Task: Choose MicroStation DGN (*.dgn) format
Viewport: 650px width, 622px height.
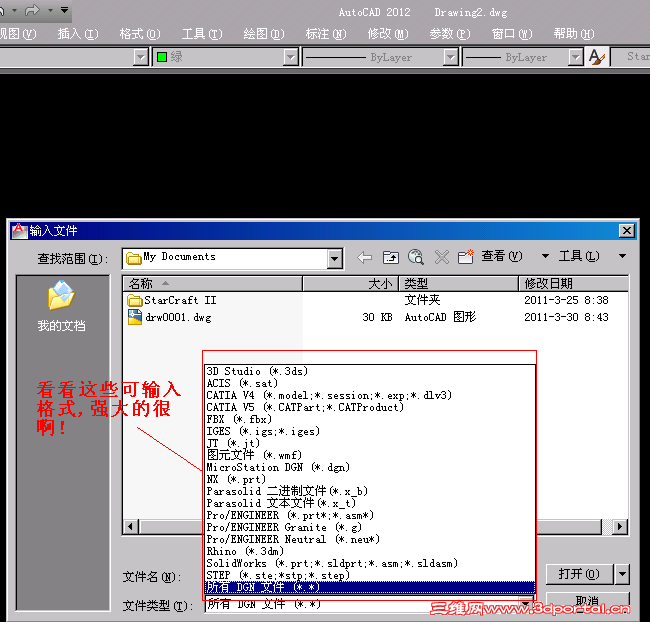Action: pyautogui.click(x=370, y=467)
